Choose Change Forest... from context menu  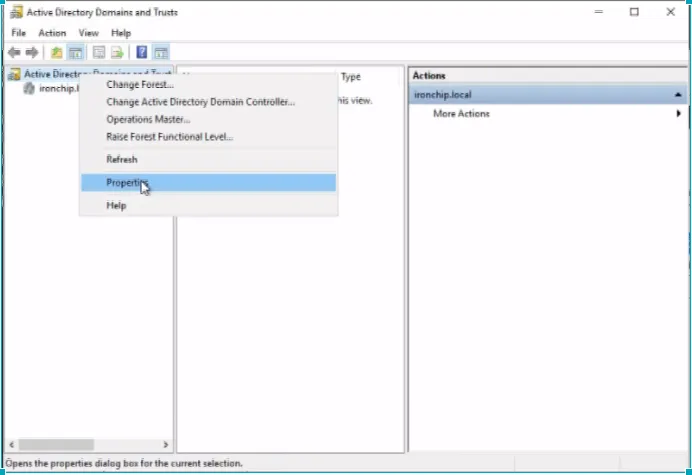(208, 84)
